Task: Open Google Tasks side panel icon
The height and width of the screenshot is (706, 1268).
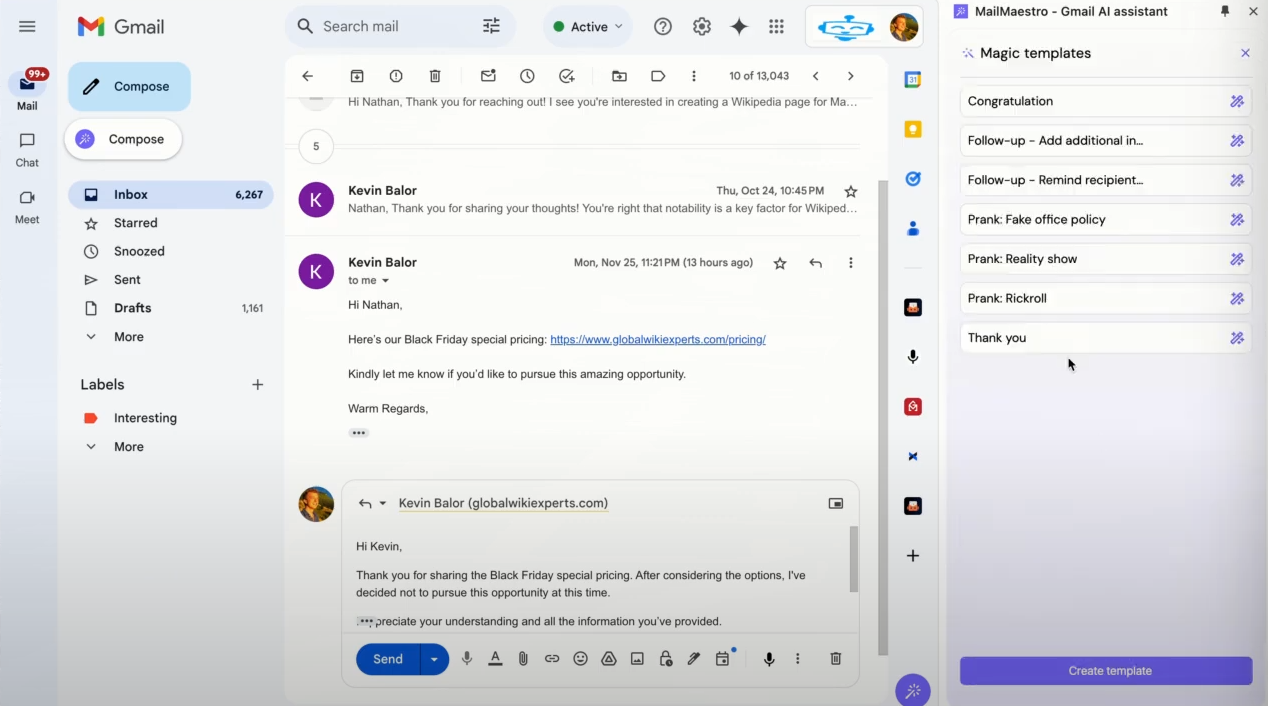Action: coord(913,179)
